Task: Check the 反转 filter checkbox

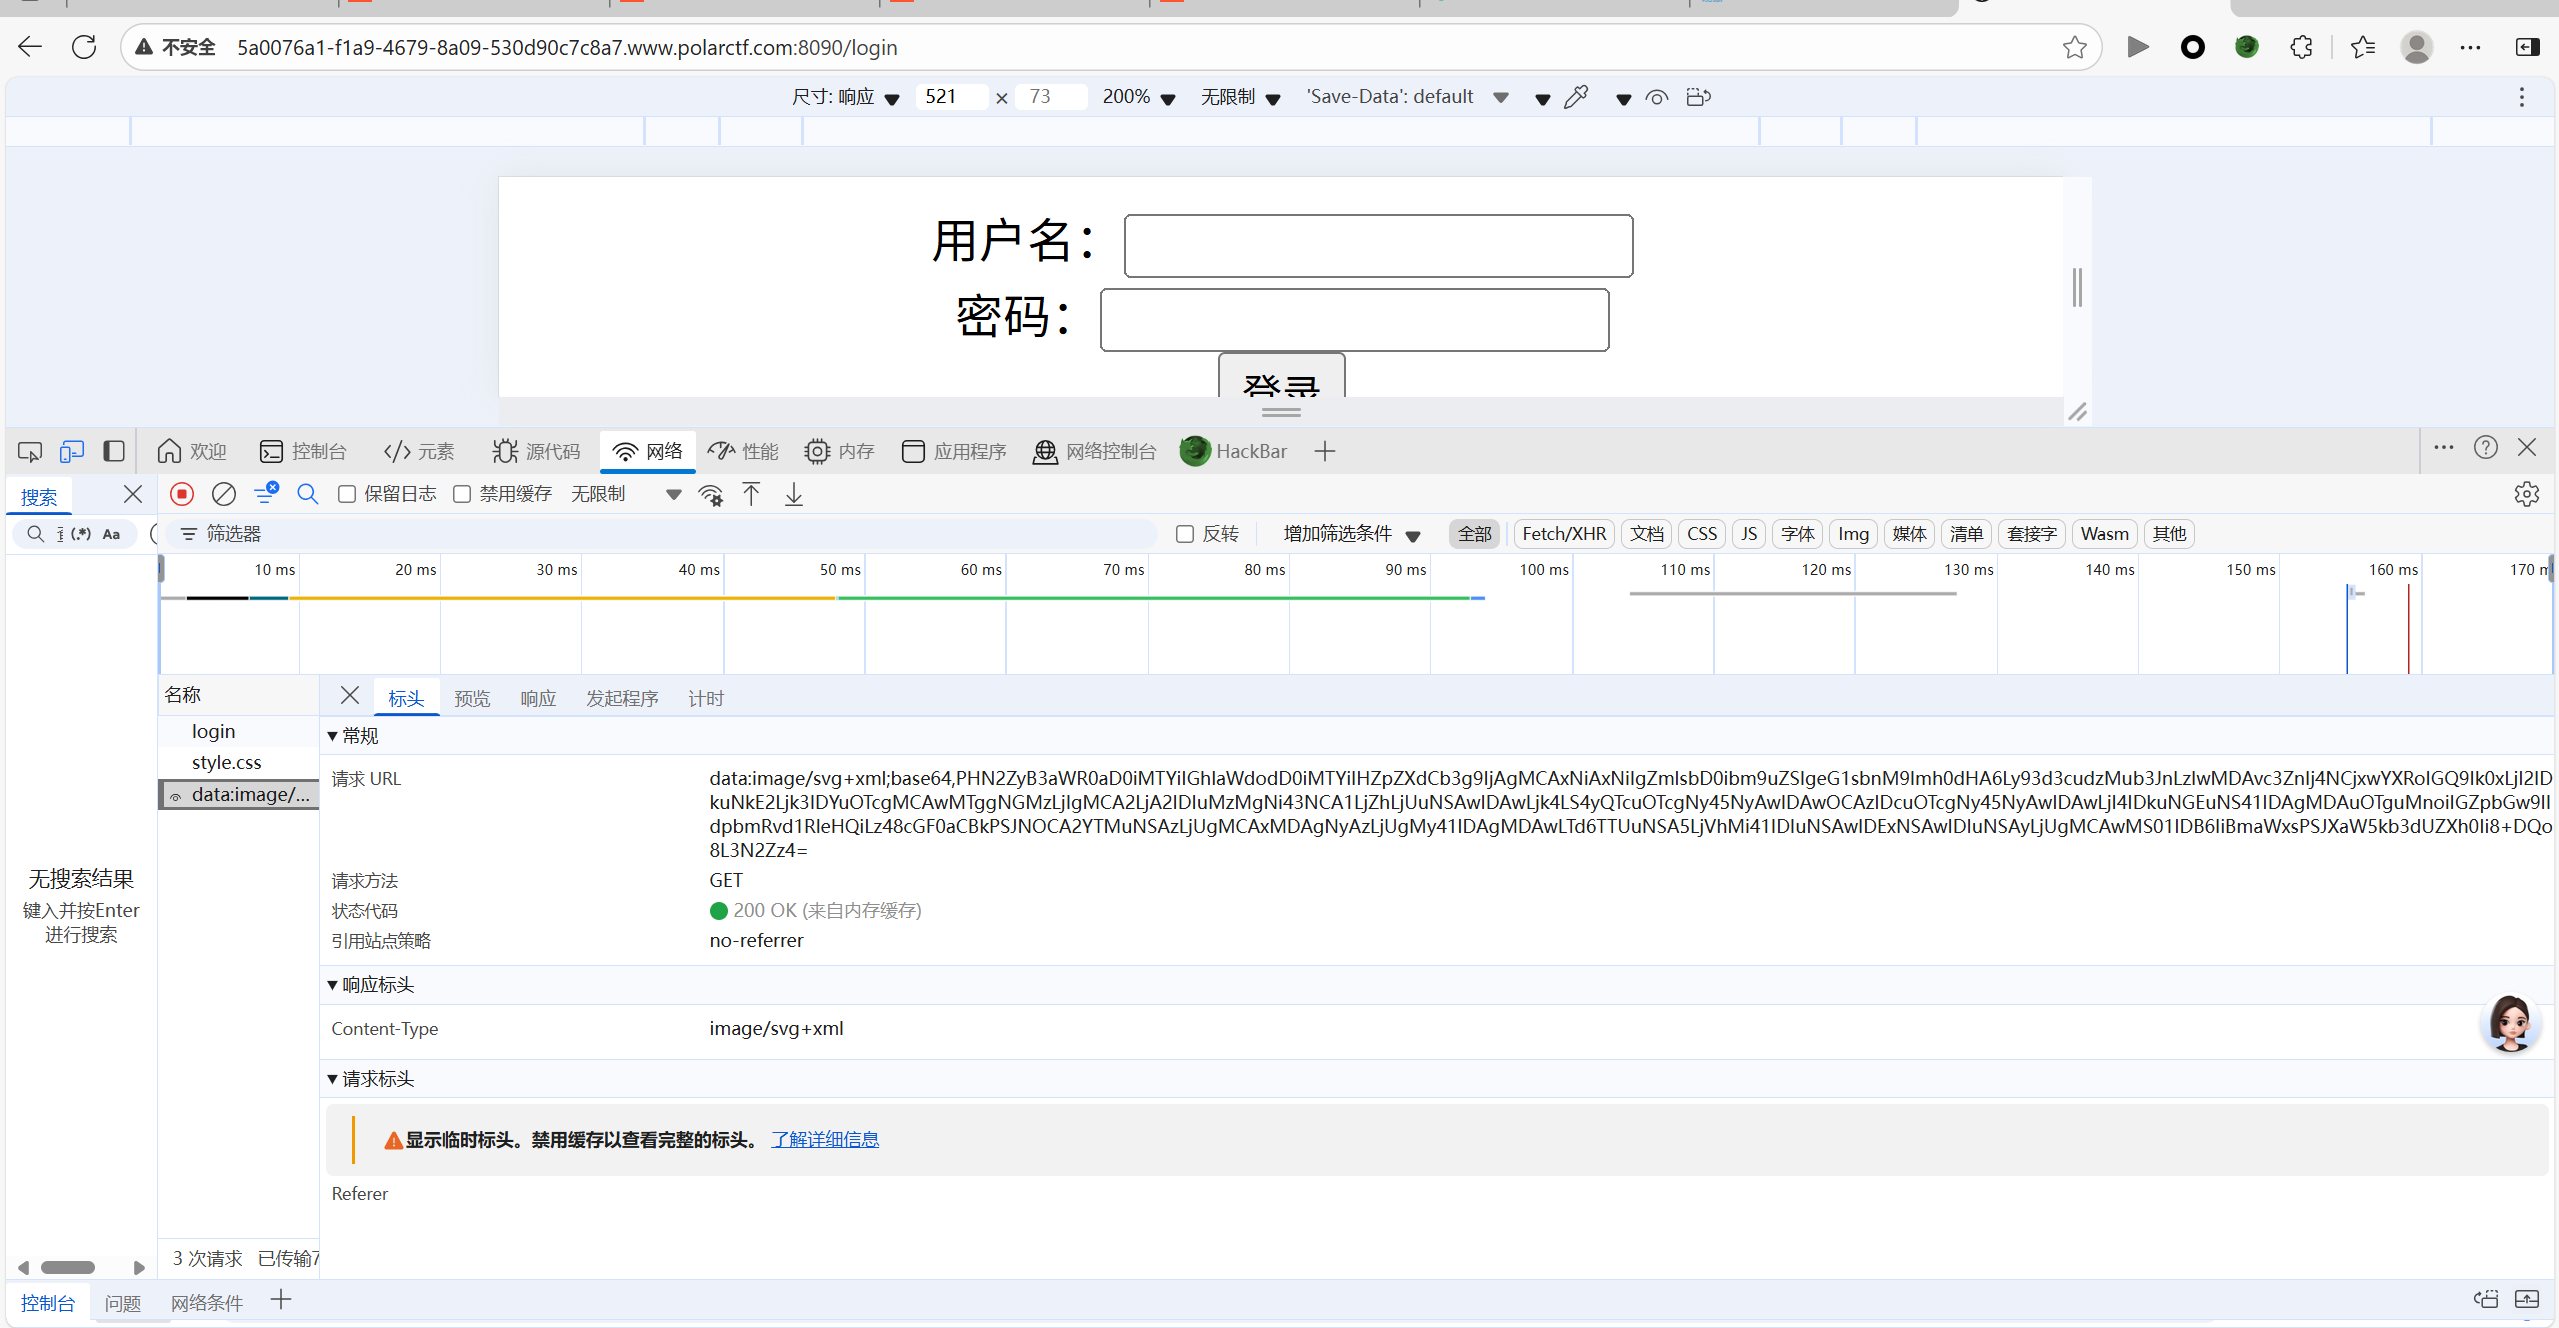Action: [x=1185, y=534]
